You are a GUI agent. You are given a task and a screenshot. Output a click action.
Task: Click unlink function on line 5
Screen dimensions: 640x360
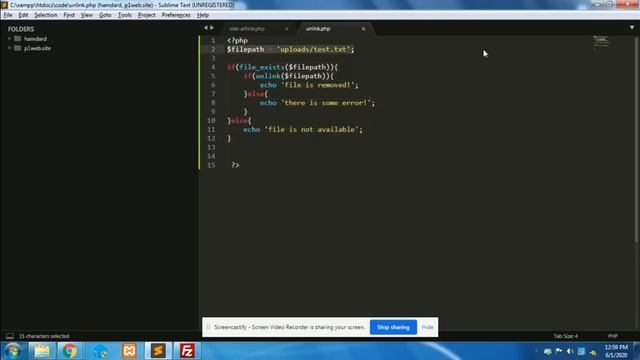[x=268, y=76]
